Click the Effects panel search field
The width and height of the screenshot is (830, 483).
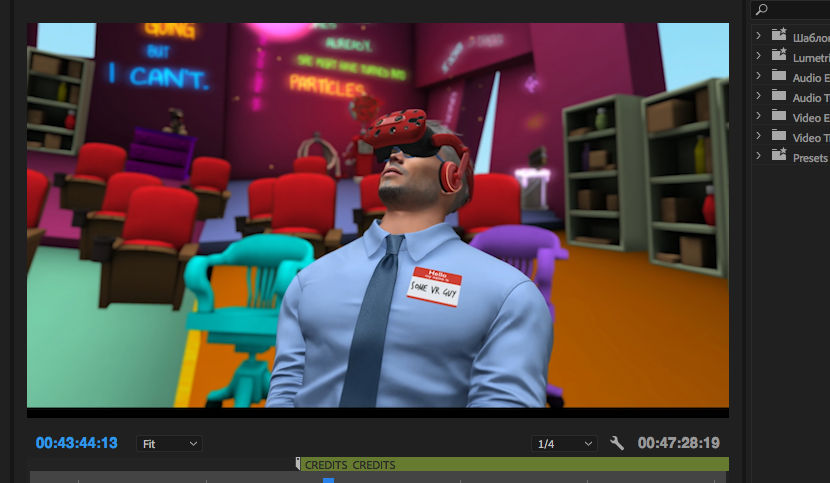[x=790, y=10]
